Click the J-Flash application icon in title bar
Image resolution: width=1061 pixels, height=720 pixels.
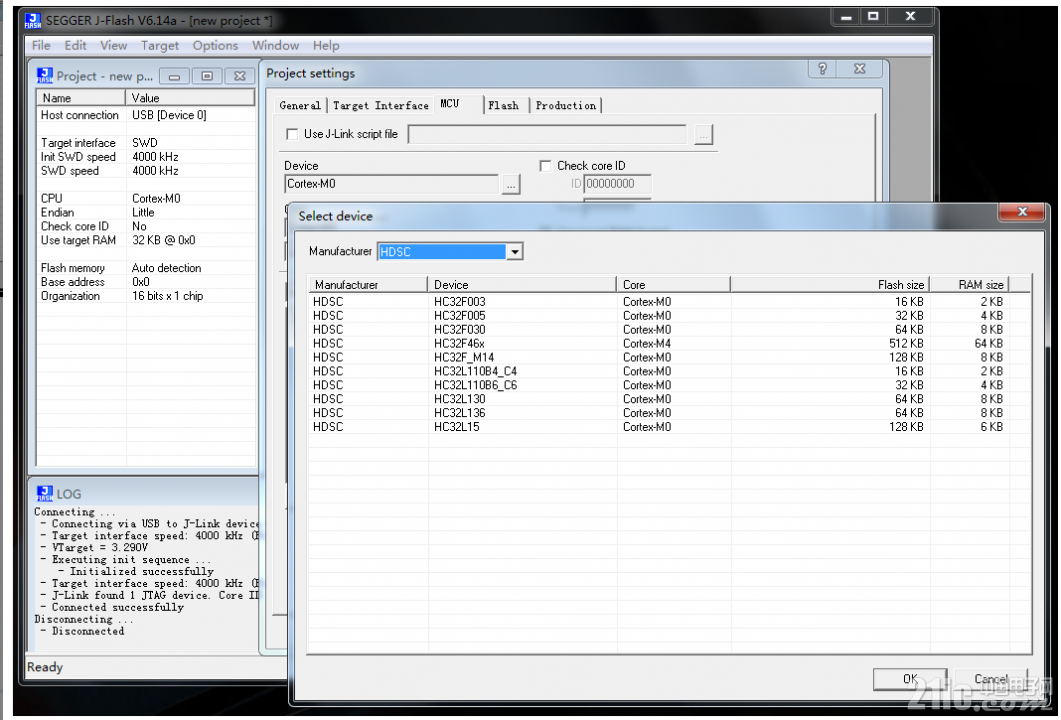(x=32, y=21)
